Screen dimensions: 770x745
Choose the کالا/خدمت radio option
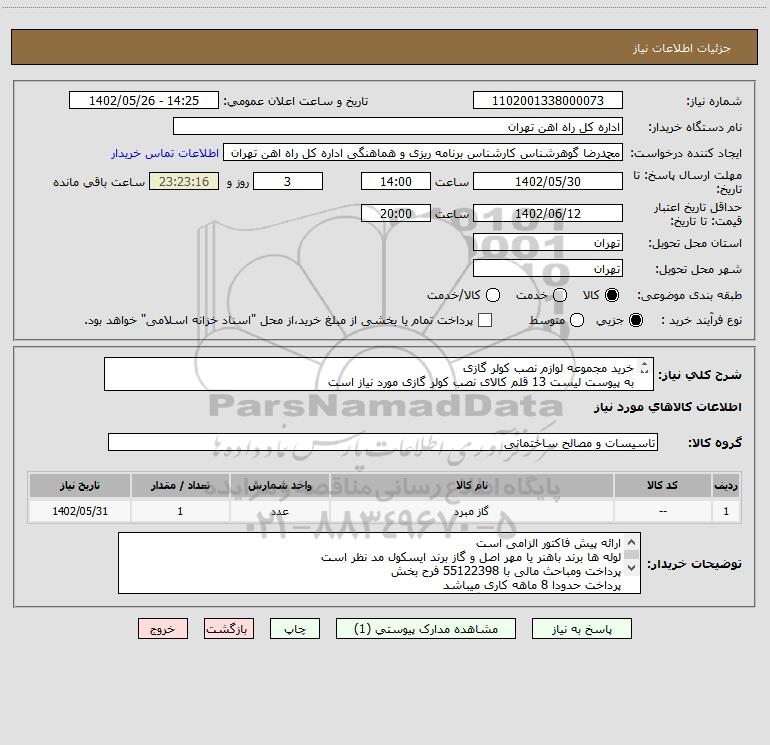[x=493, y=295]
